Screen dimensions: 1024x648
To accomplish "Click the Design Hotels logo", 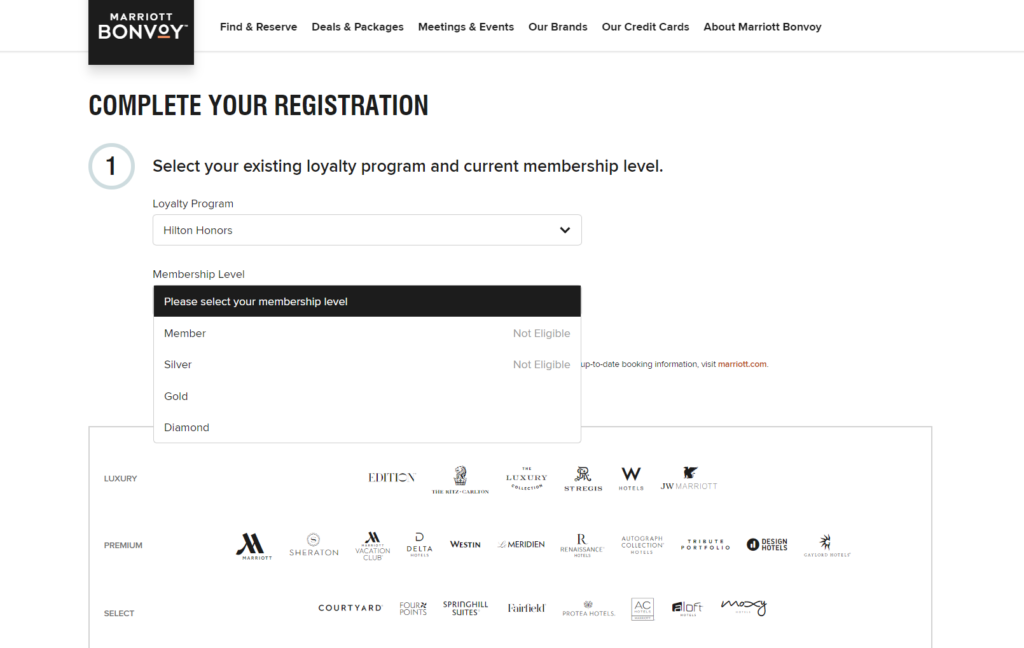I will pos(767,545).
